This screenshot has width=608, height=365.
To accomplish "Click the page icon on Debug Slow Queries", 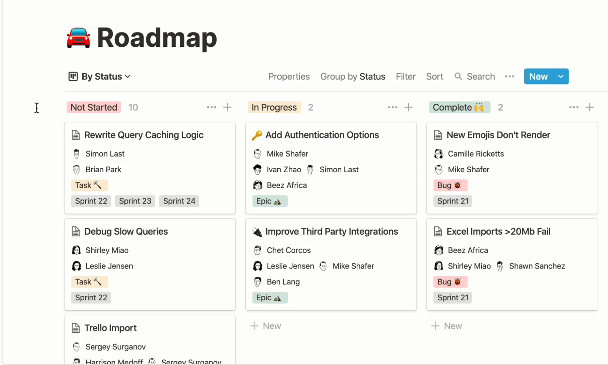I will 76,232.
